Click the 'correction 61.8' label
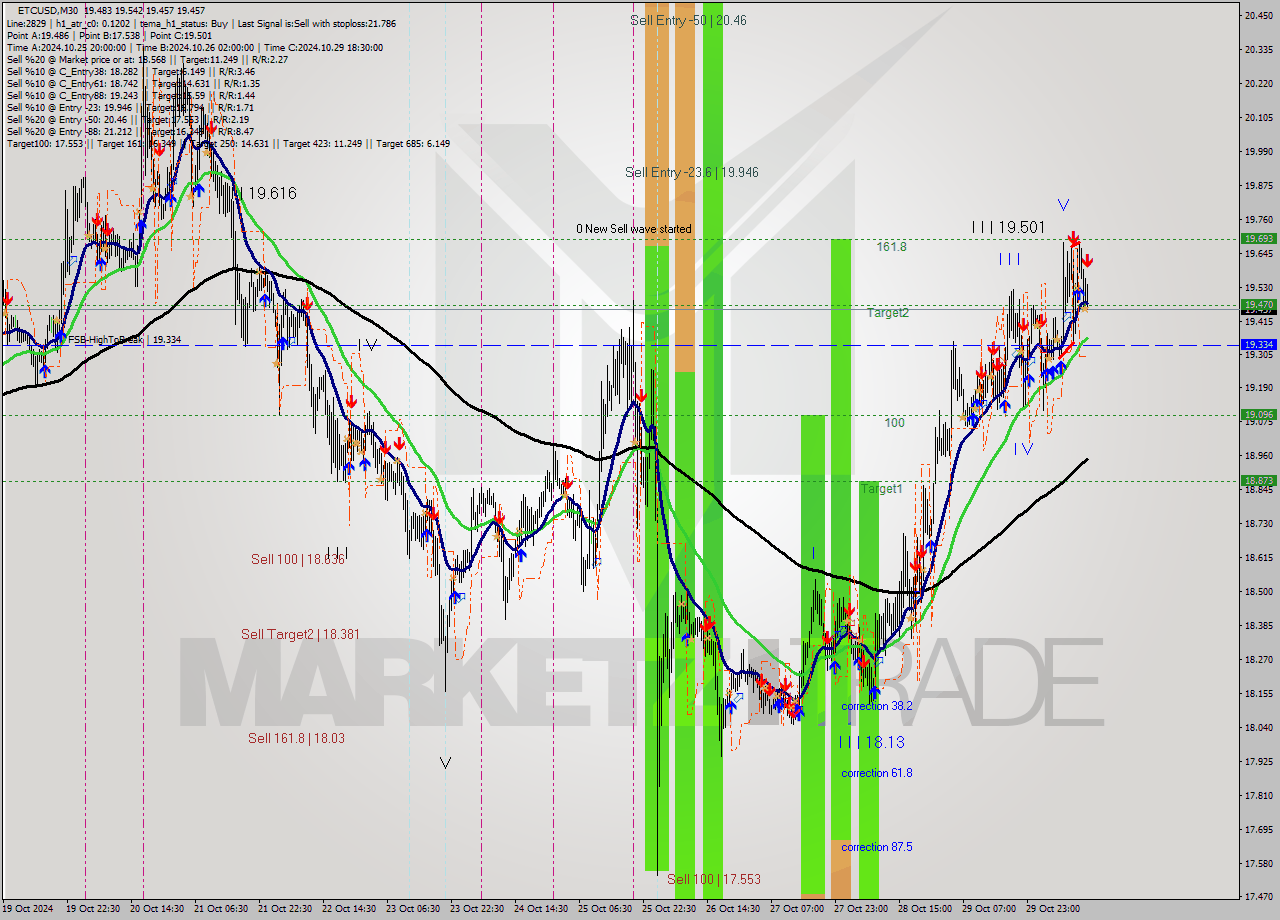 click(876, 773)
